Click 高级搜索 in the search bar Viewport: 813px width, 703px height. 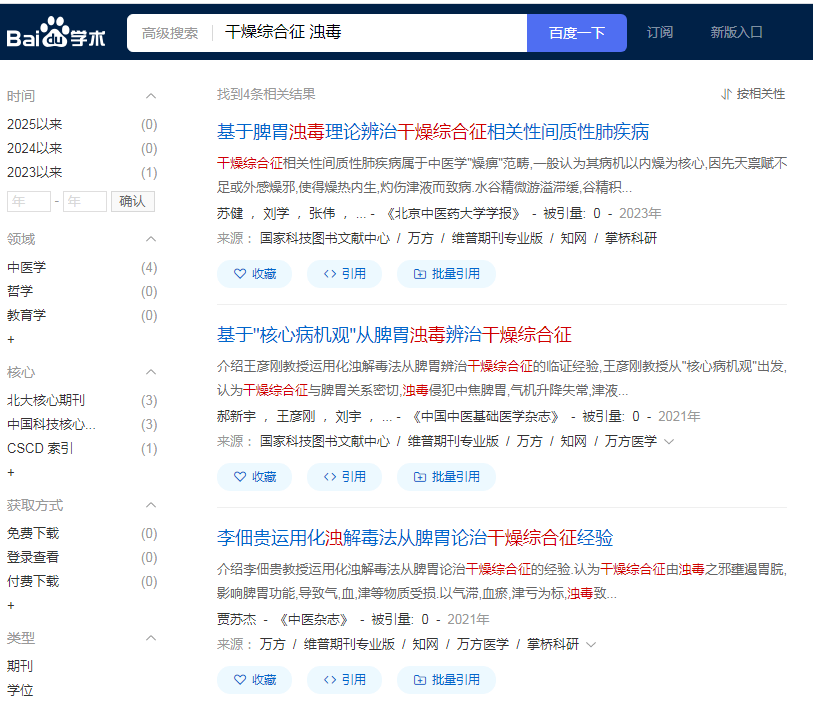[x=170, y=33]
